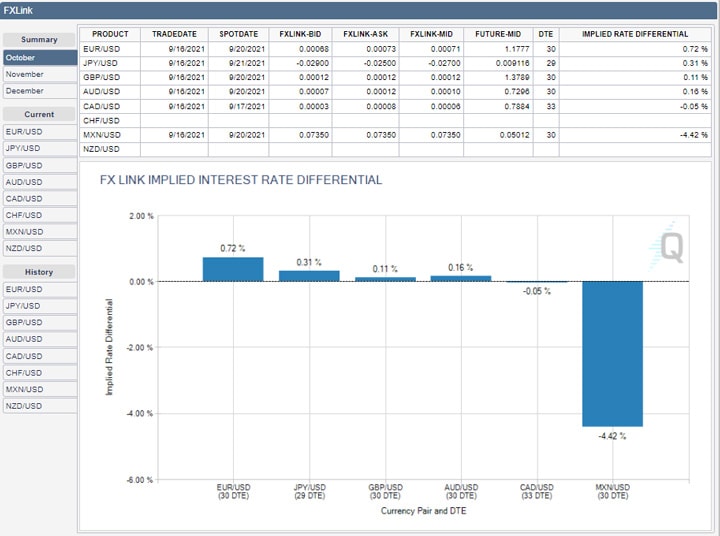
Task: View CHF/USD in the History list
Action: [39, 372]
